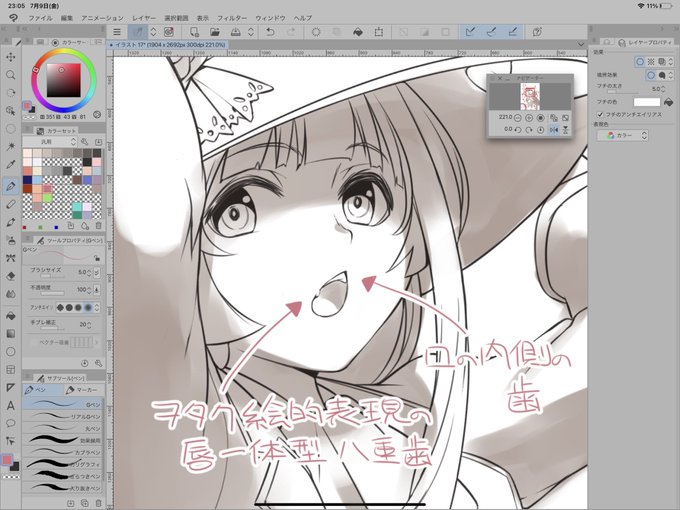Toggle the anti-aliasing checkbox for the border edge
The width and height of the screenshot is (680, 510).
600,114
